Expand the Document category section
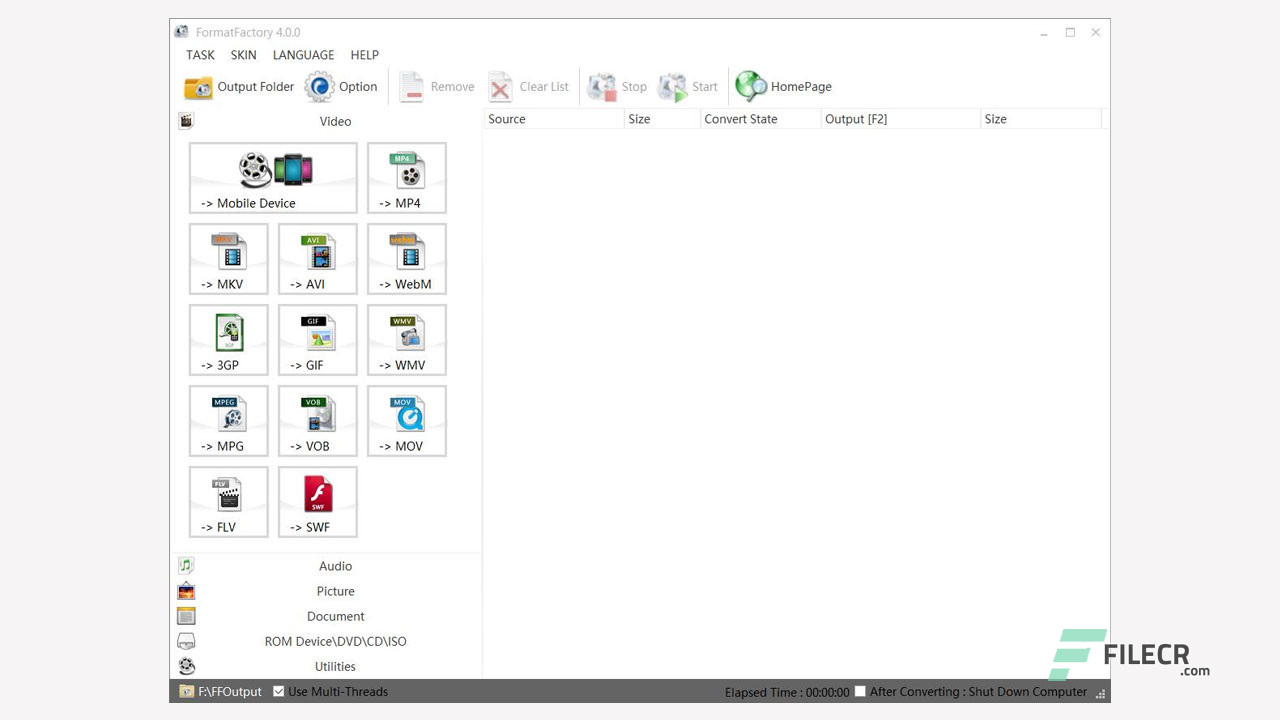 point(329,616)
